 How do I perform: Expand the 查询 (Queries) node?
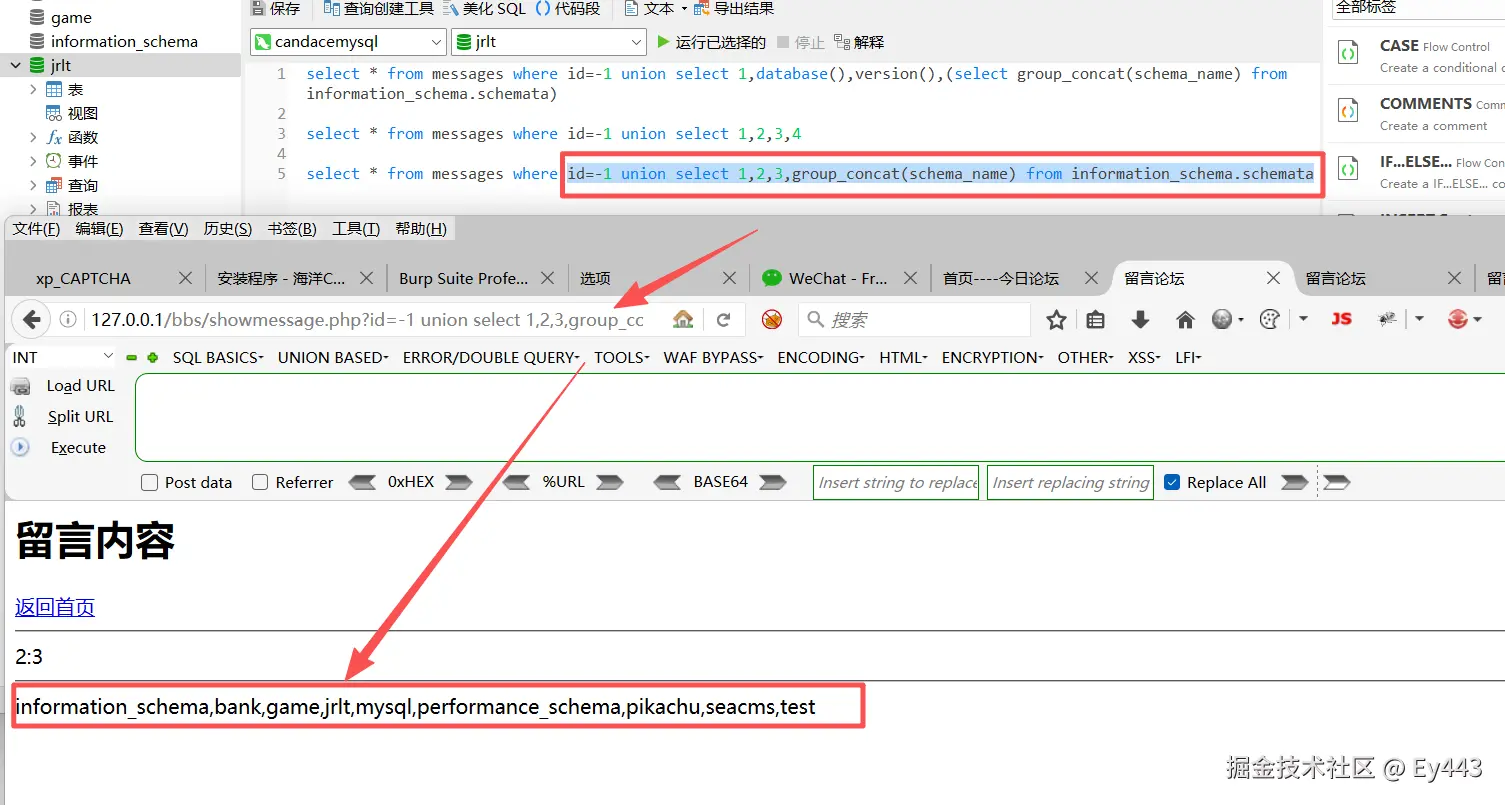tap(33, 185)
